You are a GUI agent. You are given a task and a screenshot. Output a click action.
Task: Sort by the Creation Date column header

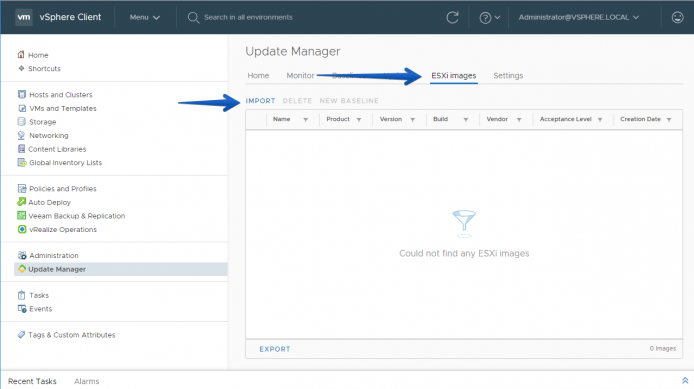point(640,119)
